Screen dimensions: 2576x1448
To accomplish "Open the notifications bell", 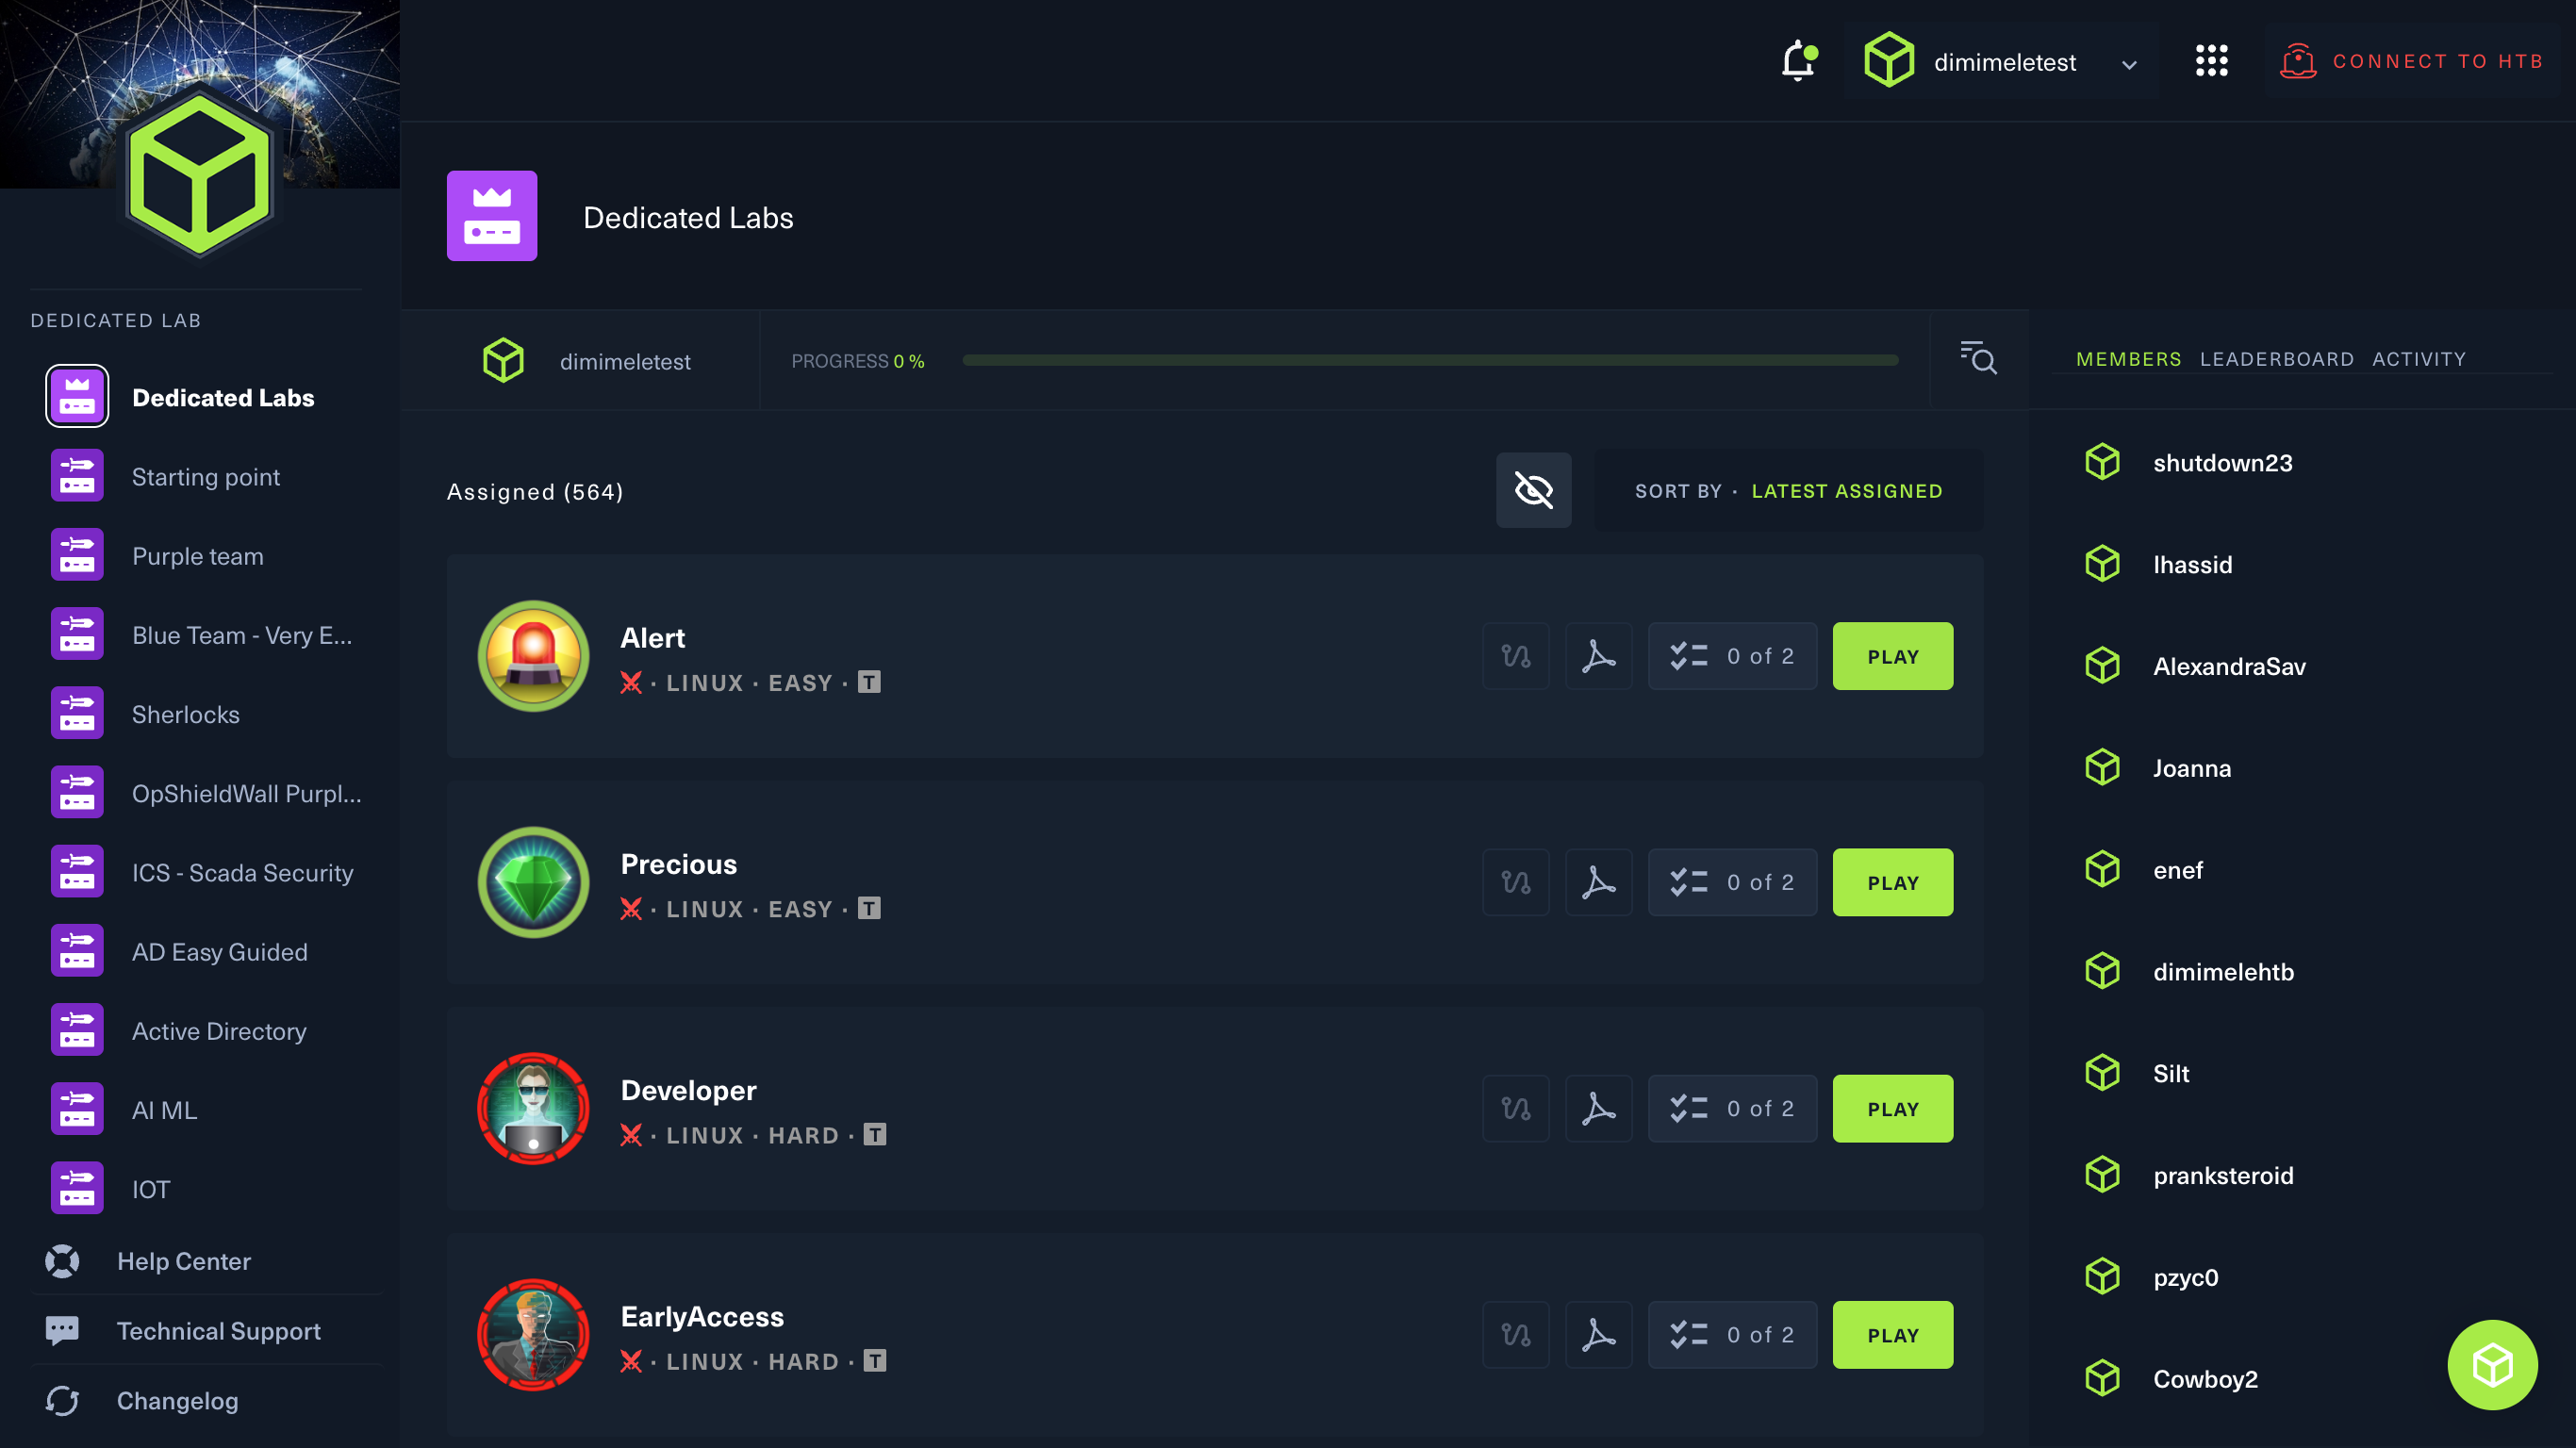I will [x=1798, y=61].
